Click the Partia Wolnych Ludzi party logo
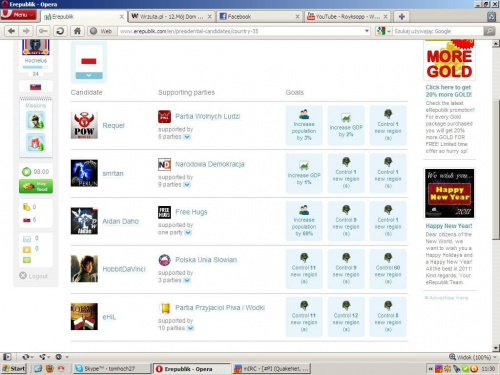 click(x=164, y=117)
